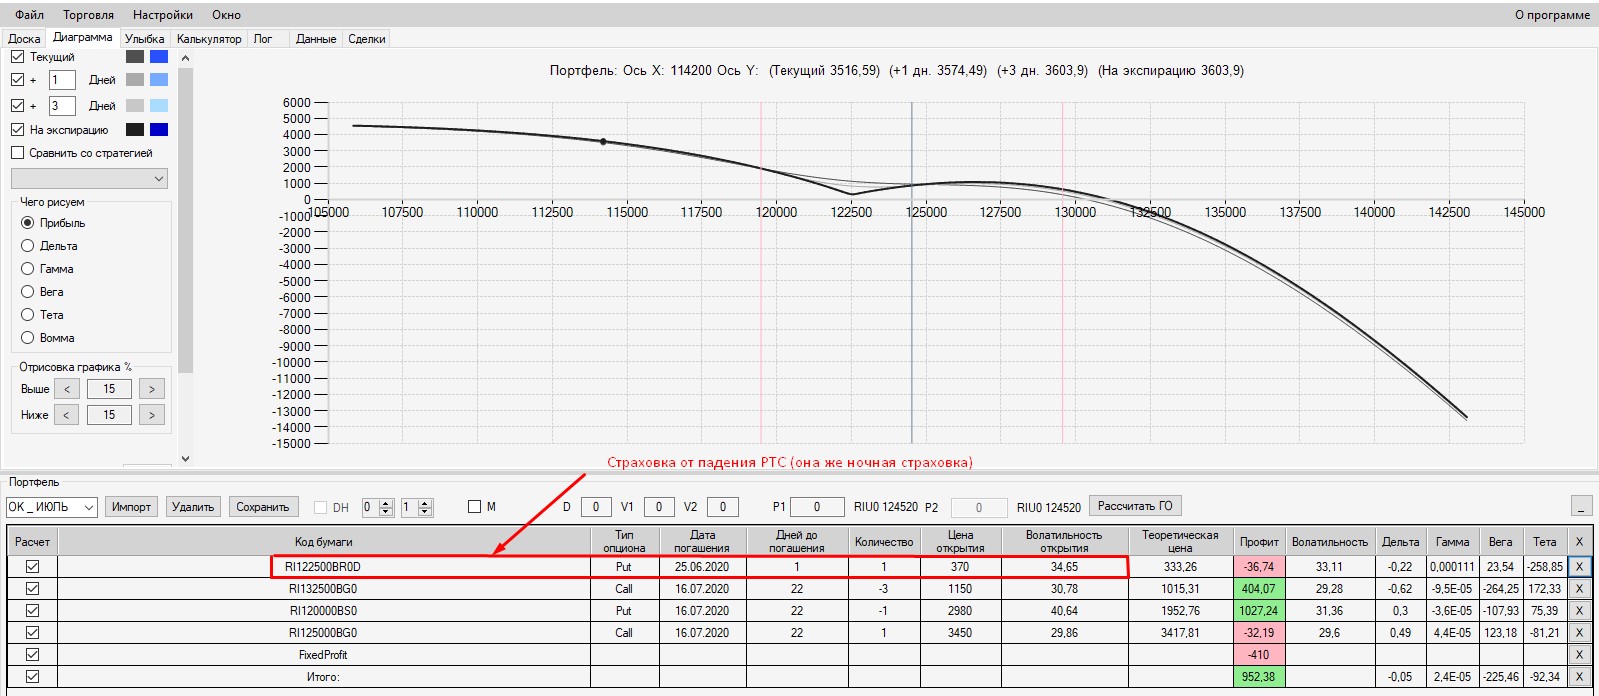Switch to the Лог tab
The height and width of the screenshot is (696, 1599).
[263, 39]
